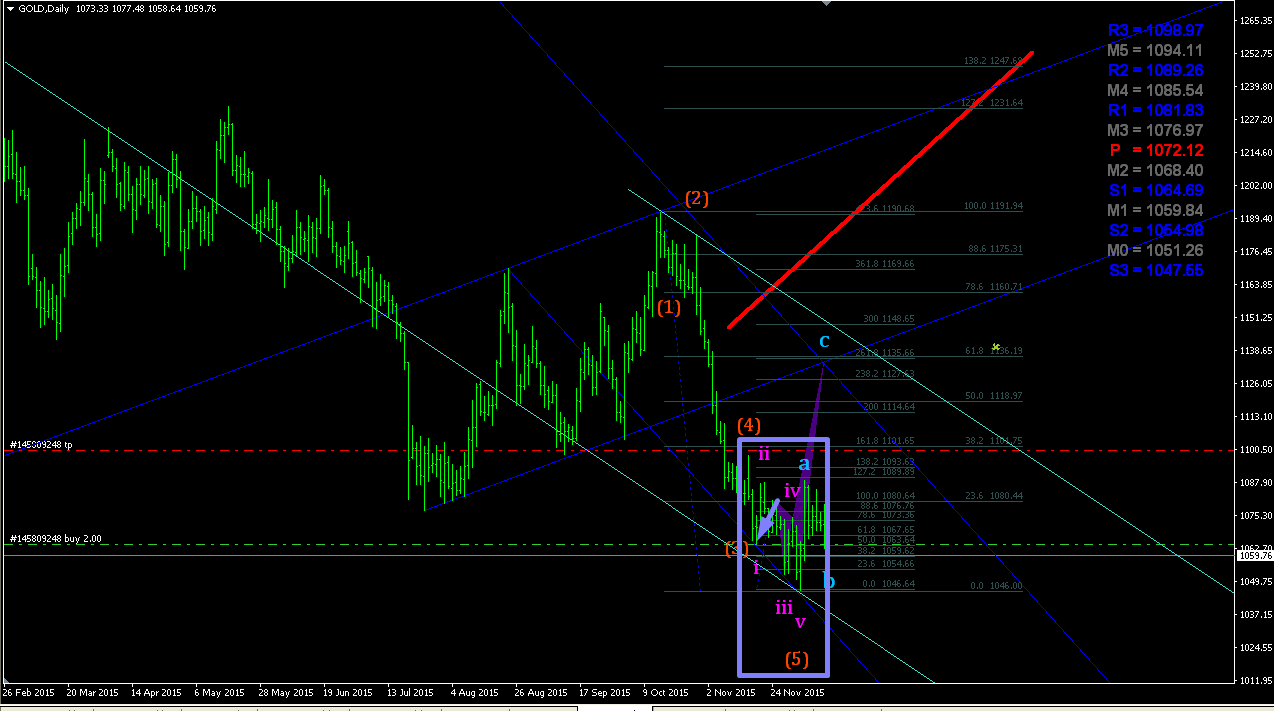Viewport: 1274px width, 711px height.
Task: Click the 2 Nov 2015 date label
Action: click(x=731, y=691)
